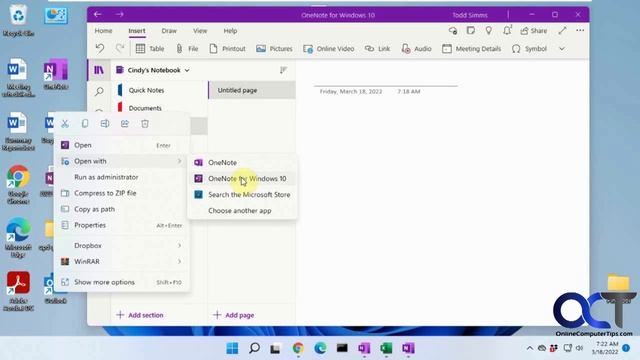The image size is (640, 360).
Task: Switch to the Home tab
Action: click(x=103, y=31)
